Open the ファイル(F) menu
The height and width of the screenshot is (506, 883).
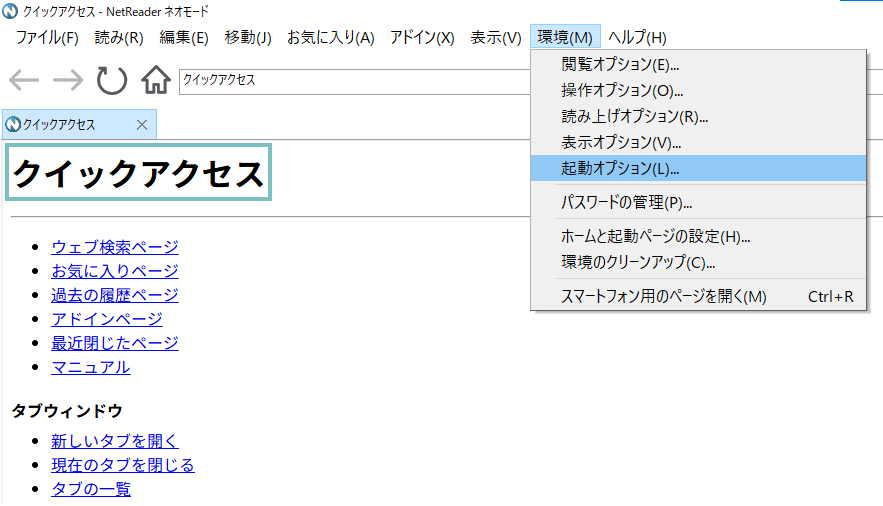click(47, 38)
